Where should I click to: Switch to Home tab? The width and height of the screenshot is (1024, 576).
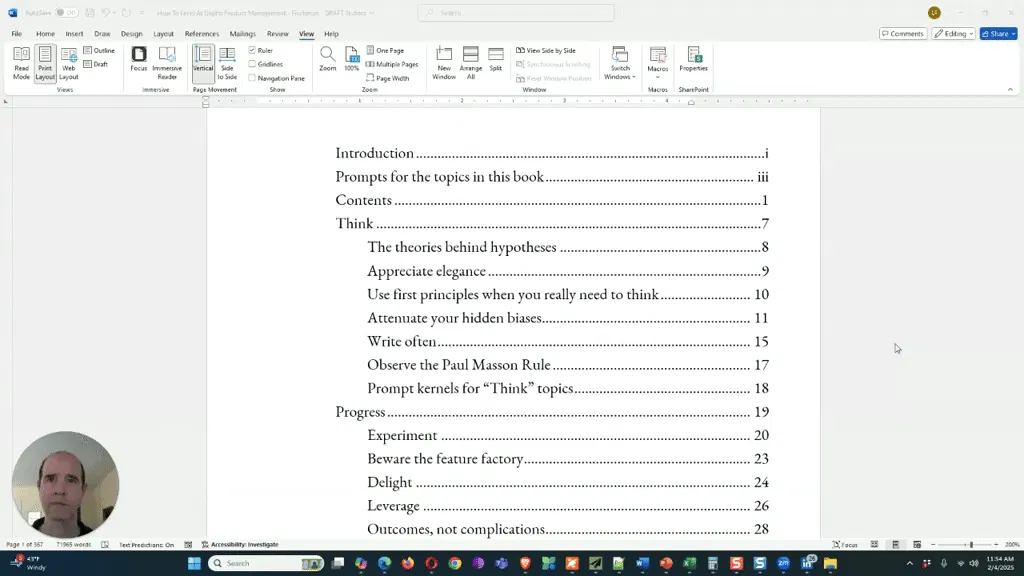click(45, 33)
